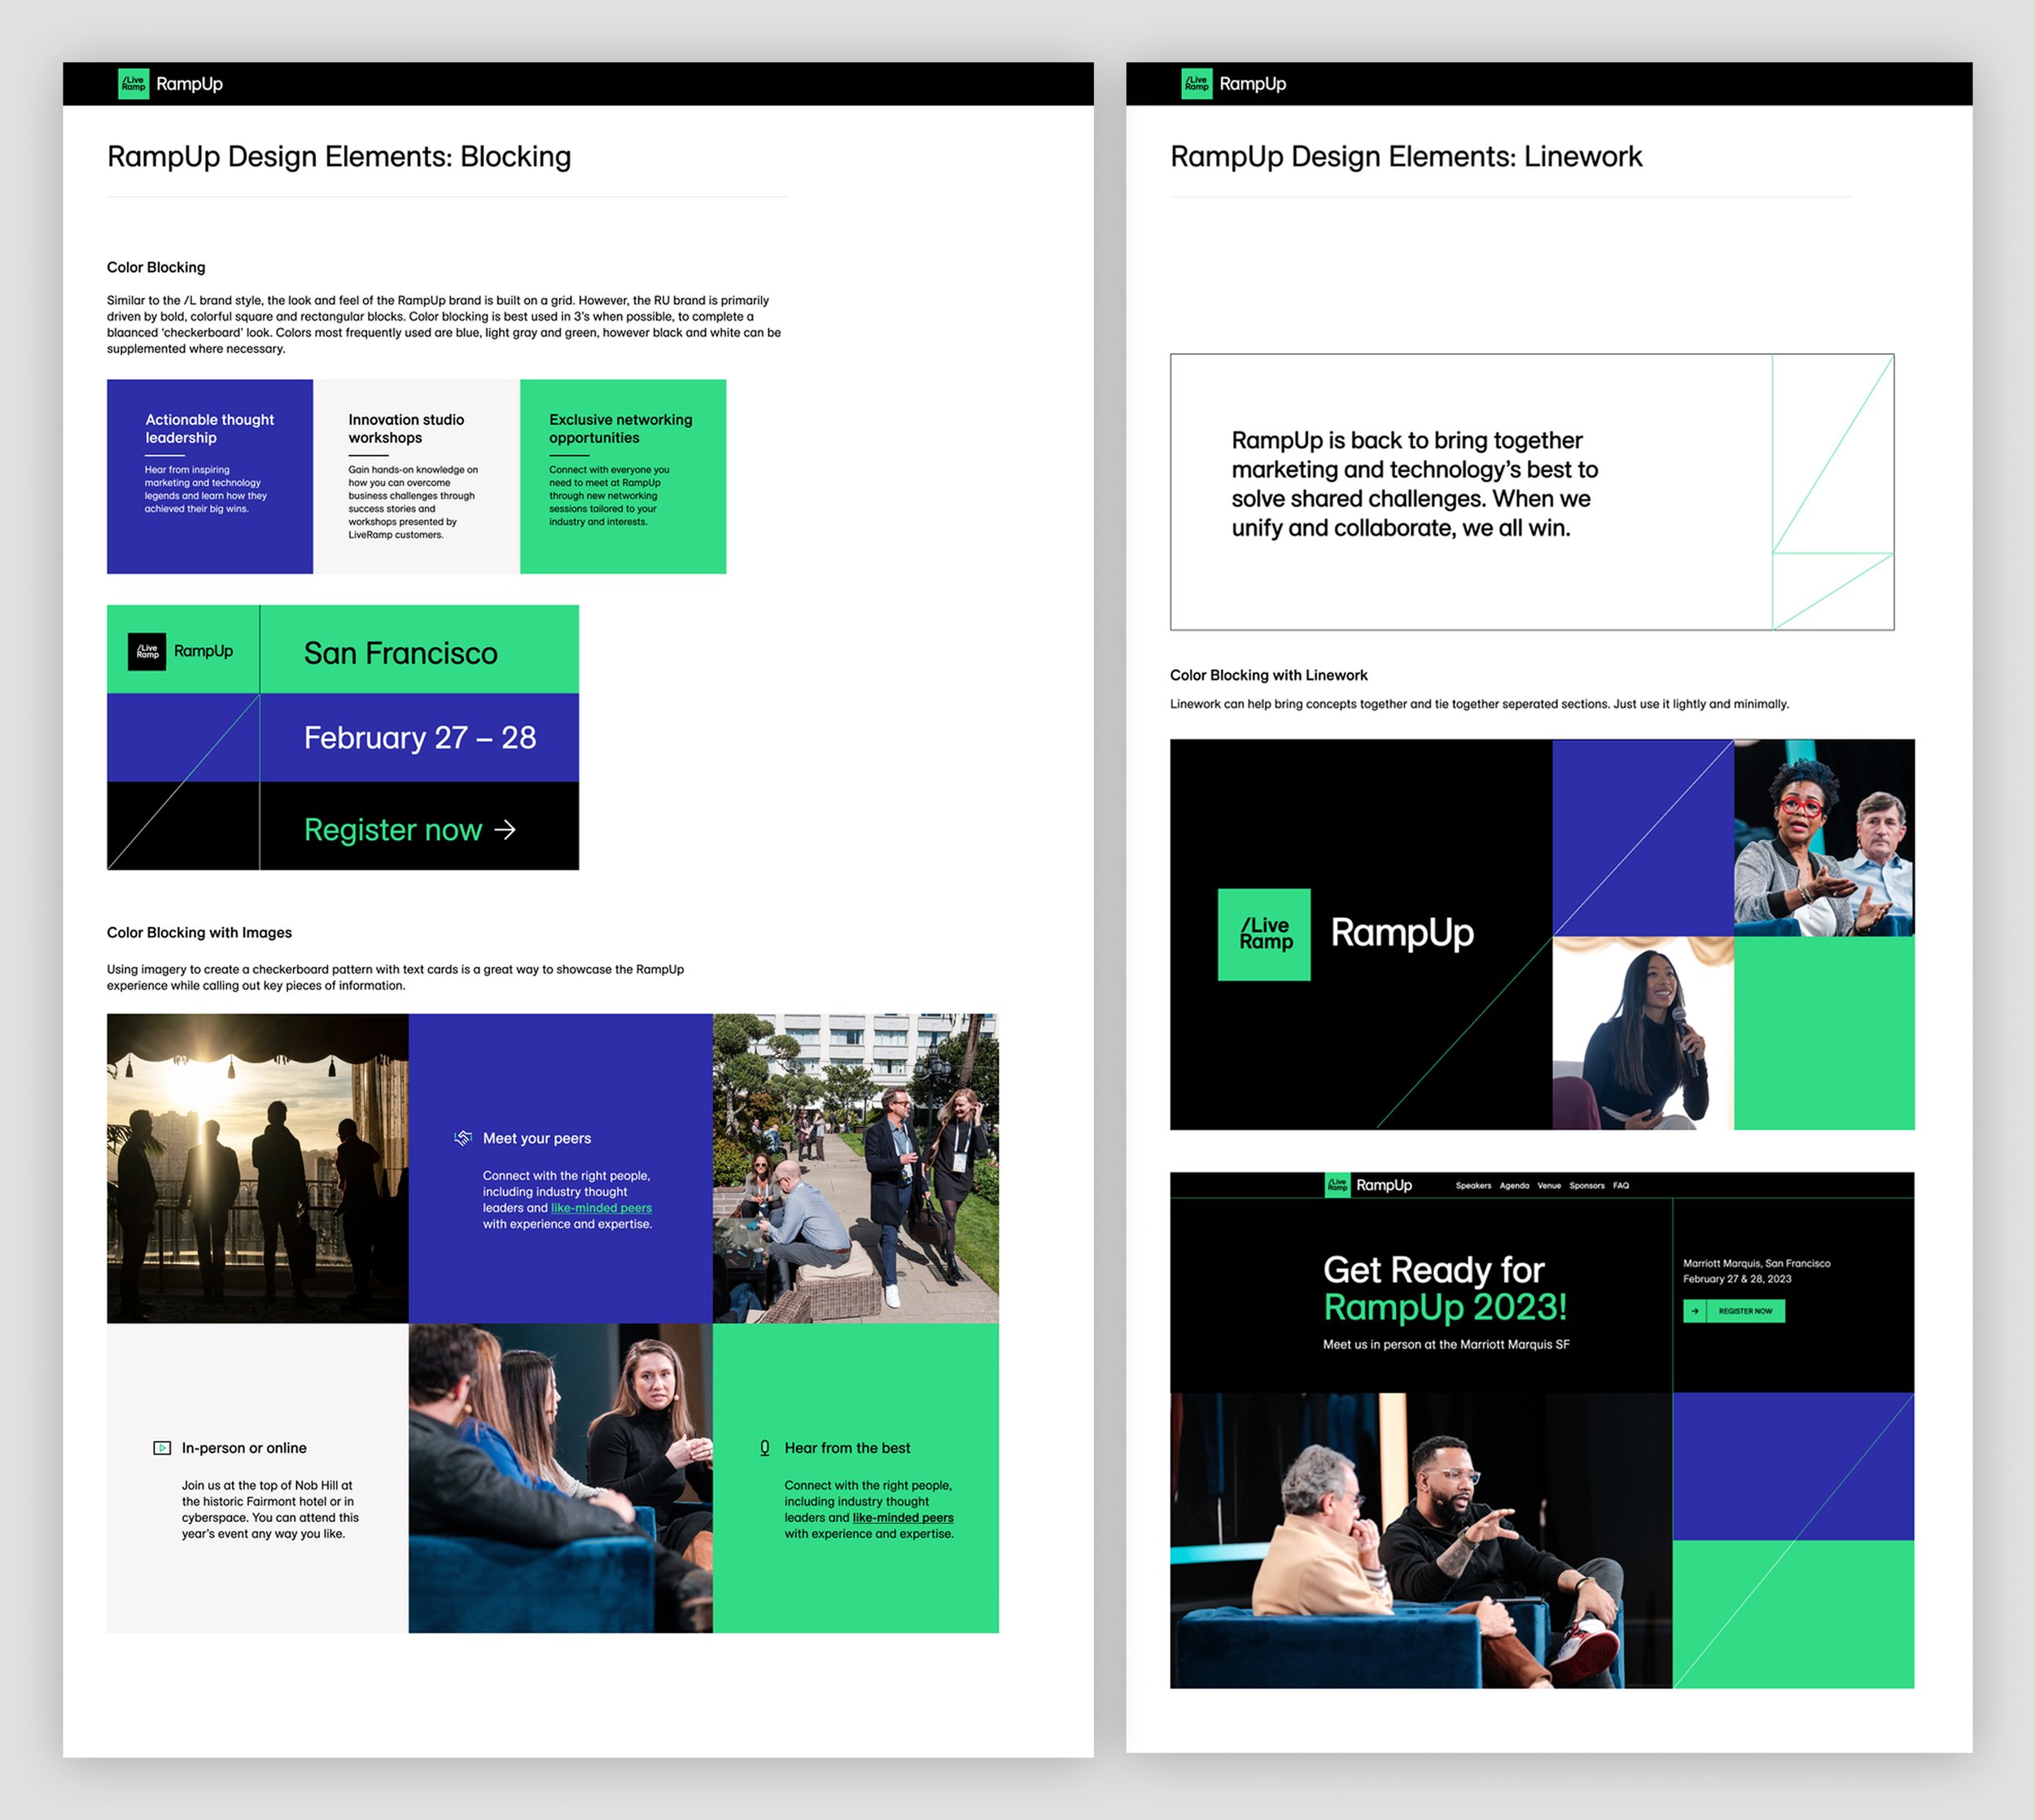Click the LiveRamp logo in the Linework page header
2035x1820 pixels.
pyautogui.click(x=1196, y=84)
